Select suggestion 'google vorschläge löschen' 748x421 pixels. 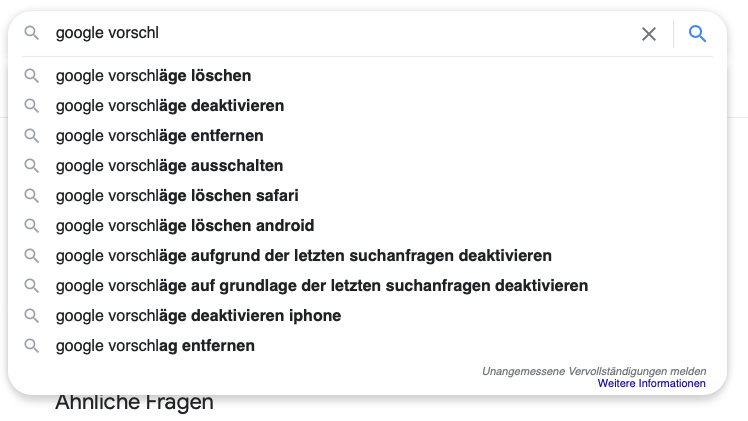pyautogui.click(x=367, y=76)
